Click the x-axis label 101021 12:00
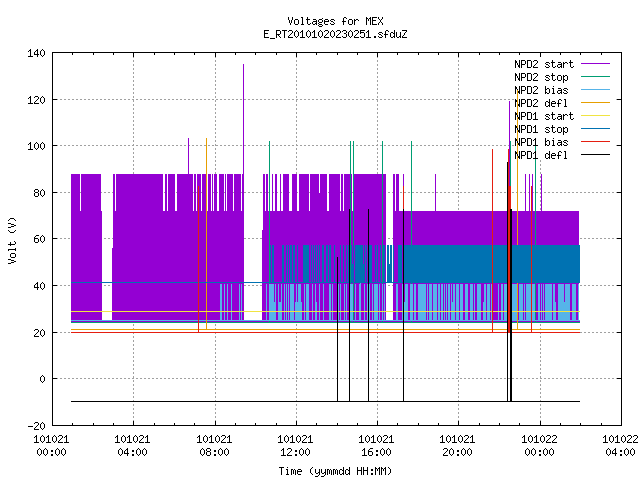The width and height of the screenshot is (640, 480). pyautogui.click(x=295, y=446)
